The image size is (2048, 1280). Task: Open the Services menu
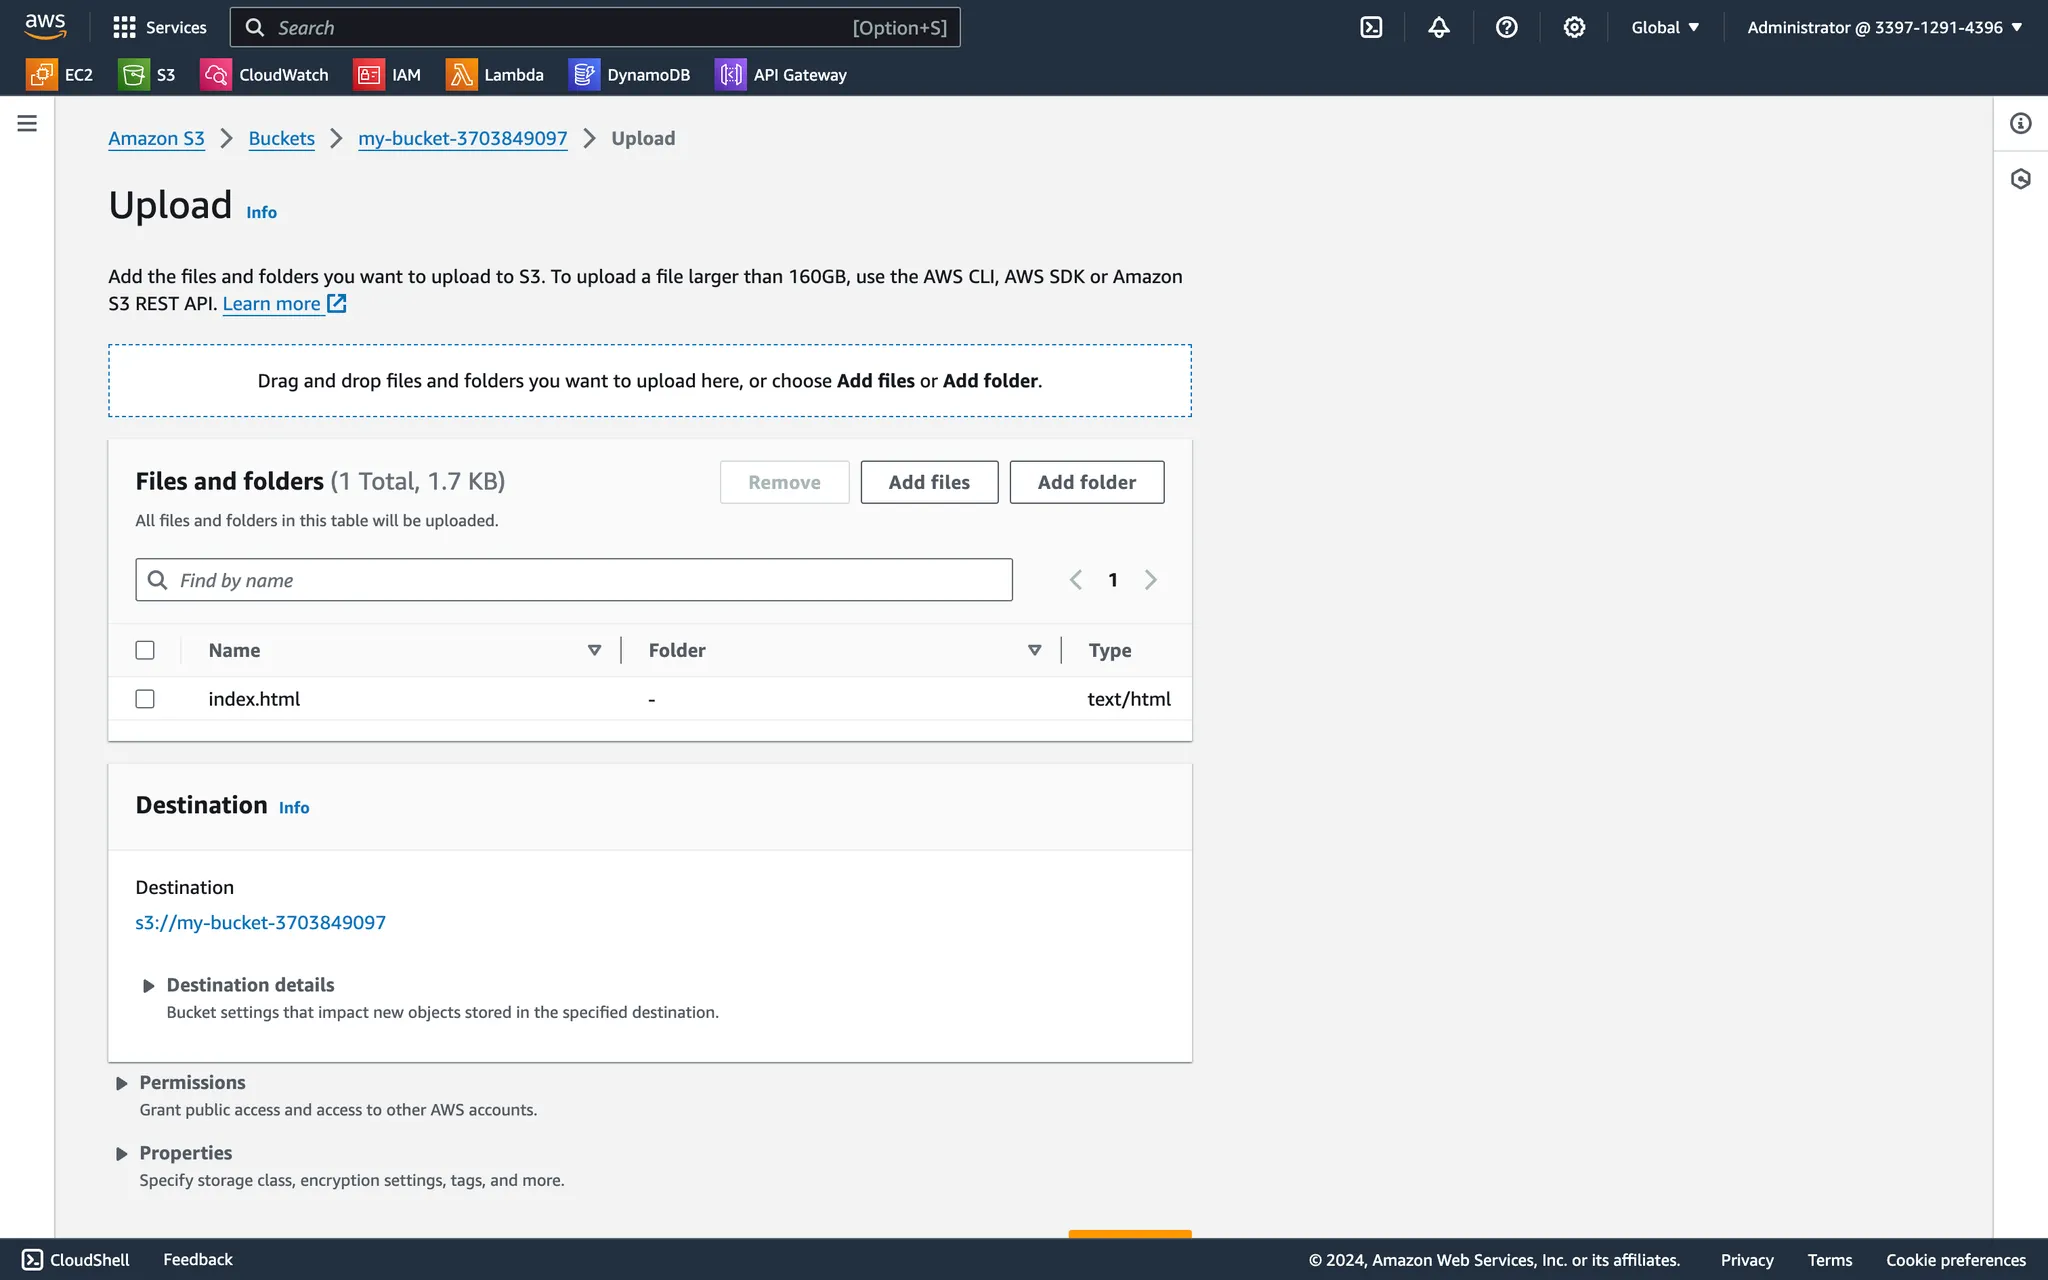point(160,28)
